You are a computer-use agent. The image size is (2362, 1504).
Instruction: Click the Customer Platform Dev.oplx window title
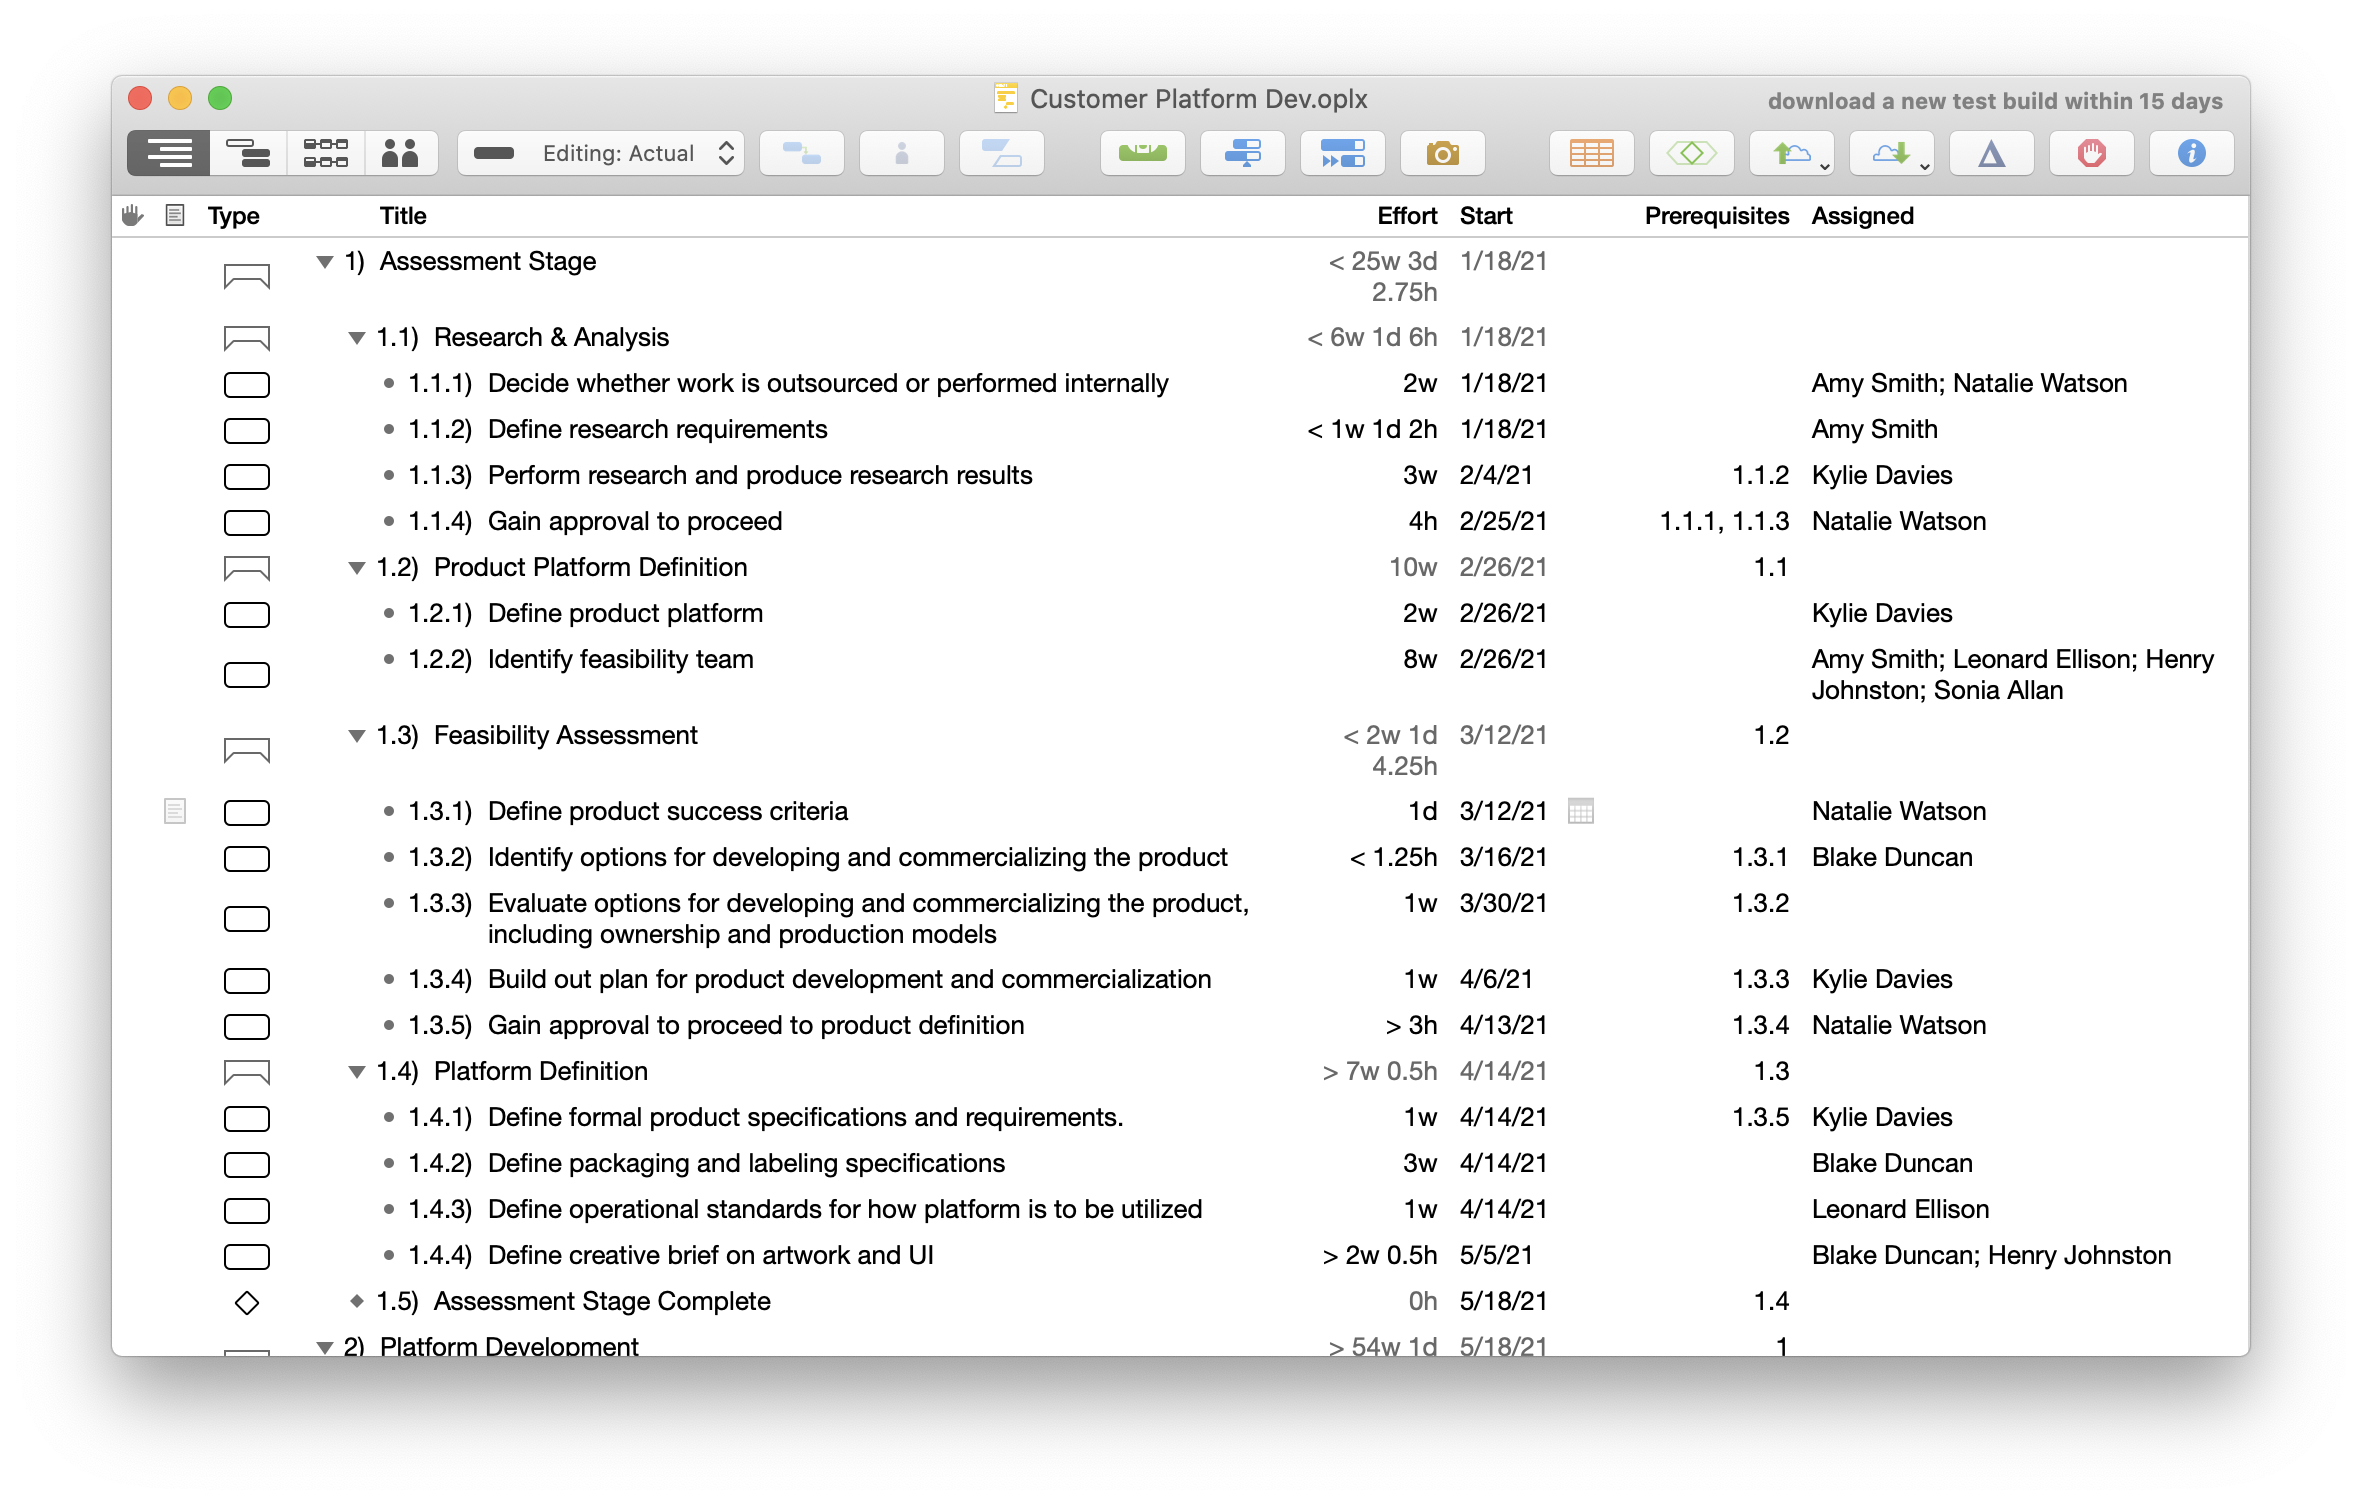point(1198,99)
